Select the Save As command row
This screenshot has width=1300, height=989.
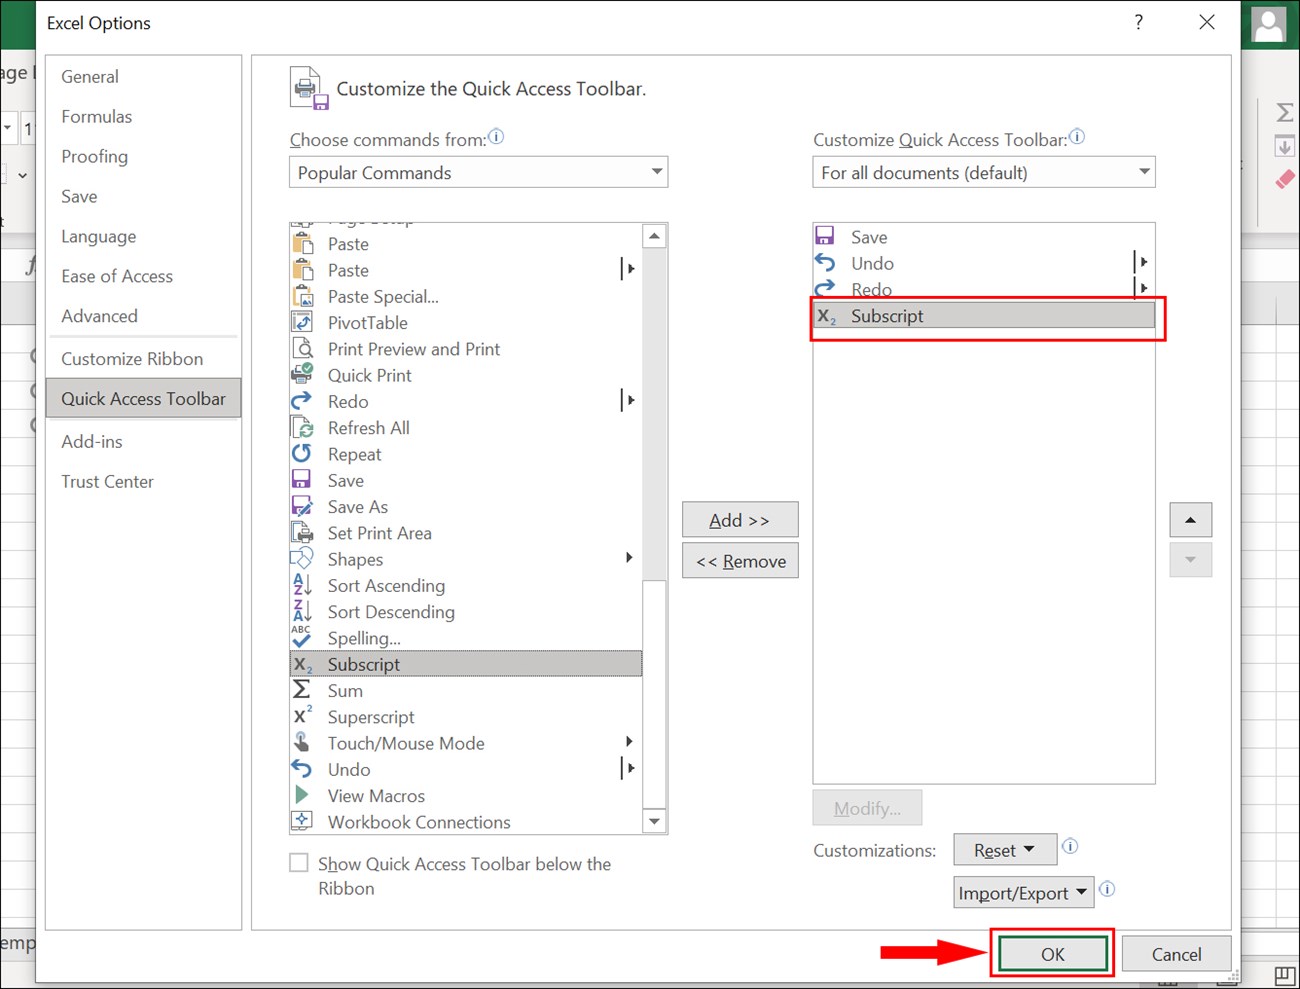466,506
